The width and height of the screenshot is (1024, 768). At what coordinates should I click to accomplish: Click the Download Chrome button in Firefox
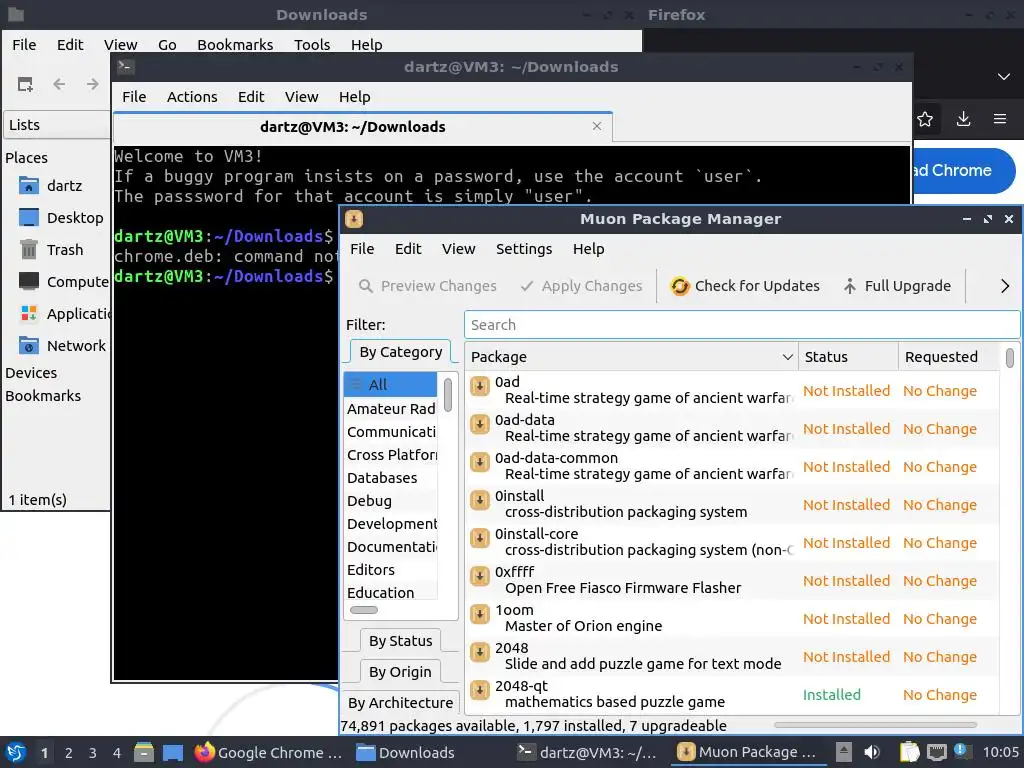pos(963,170)
